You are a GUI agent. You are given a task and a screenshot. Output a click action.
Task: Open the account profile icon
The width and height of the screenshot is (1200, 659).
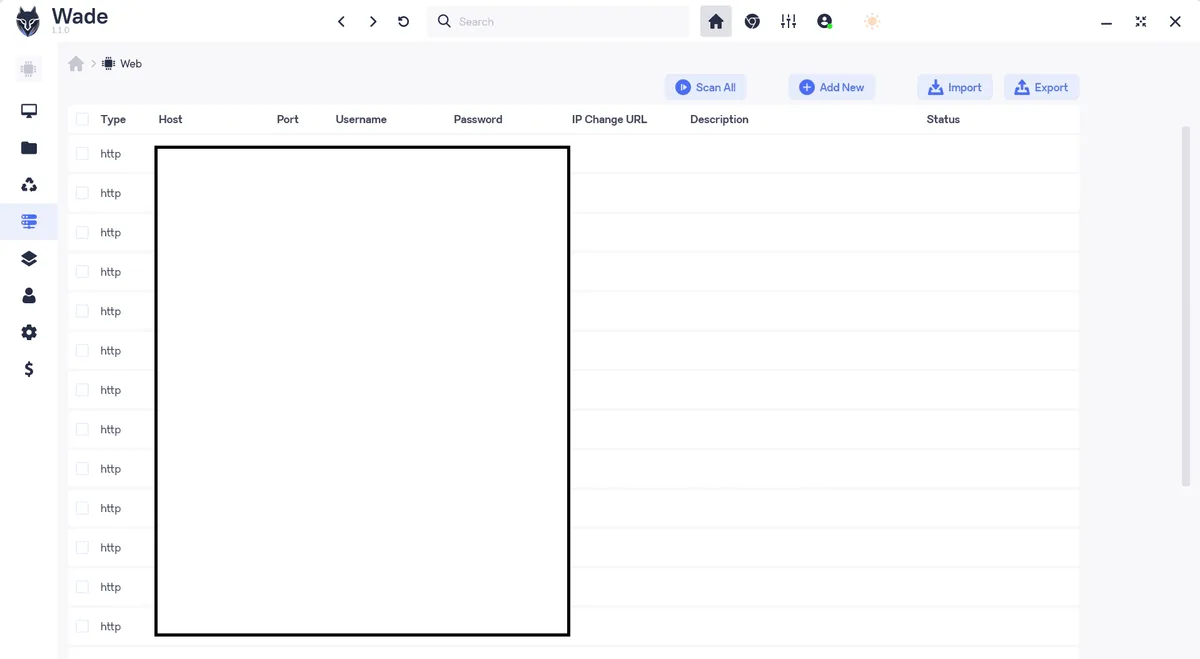coord(825,21)
